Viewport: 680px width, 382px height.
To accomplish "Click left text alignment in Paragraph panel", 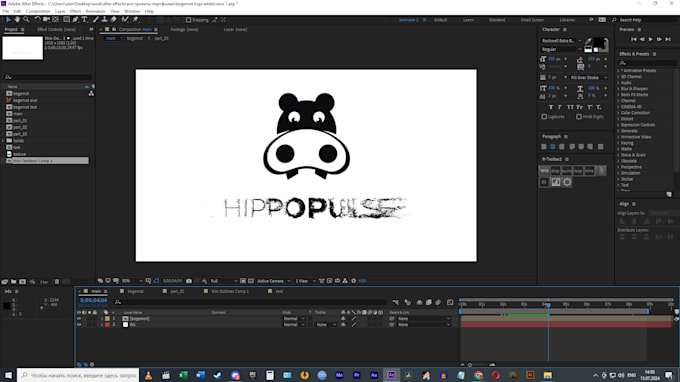I will point(544,147).
